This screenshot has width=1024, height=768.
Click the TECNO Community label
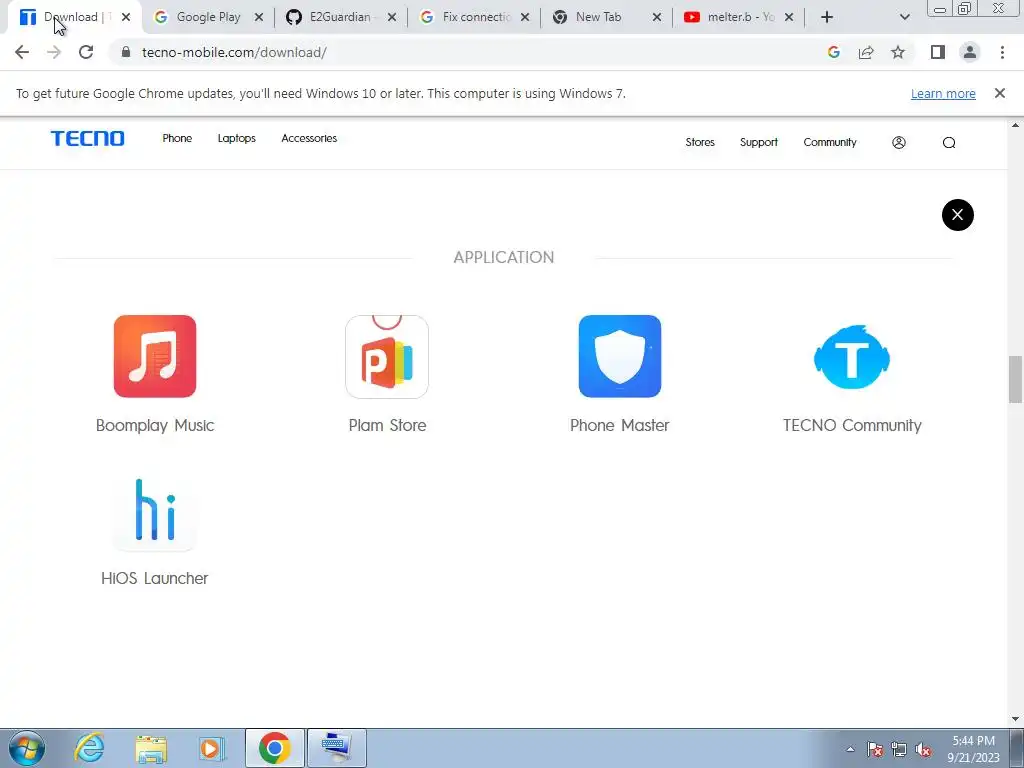pos(852,425)
